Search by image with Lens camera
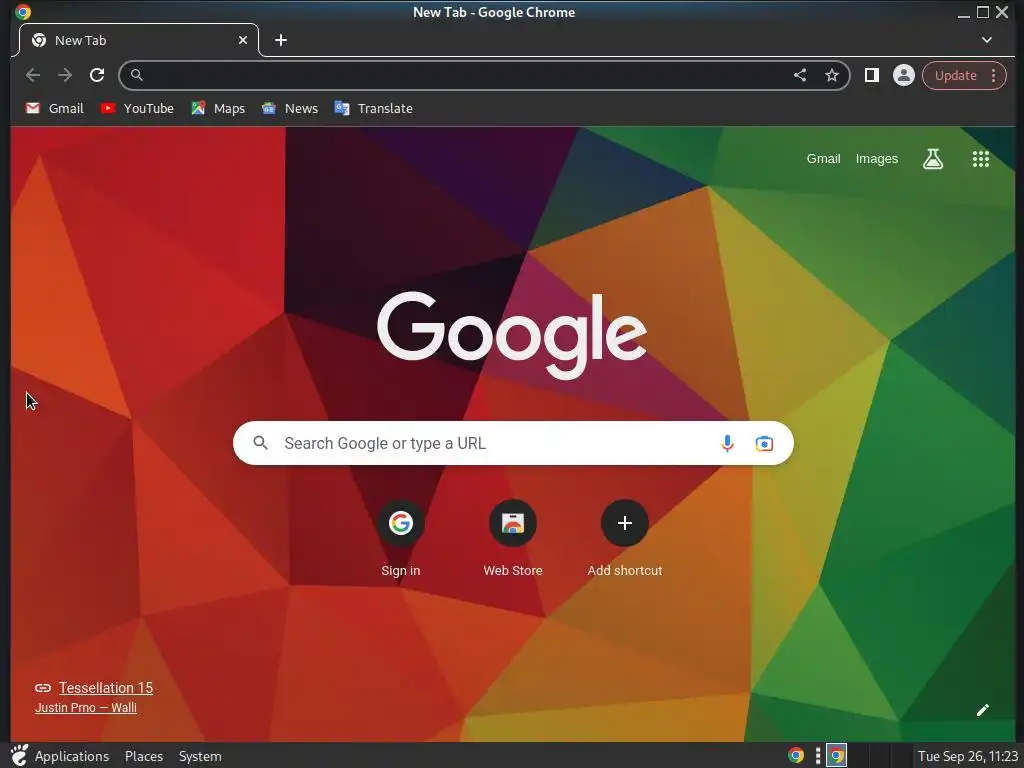The width and height of the screenshot is (1024, 768). [764, 443]
